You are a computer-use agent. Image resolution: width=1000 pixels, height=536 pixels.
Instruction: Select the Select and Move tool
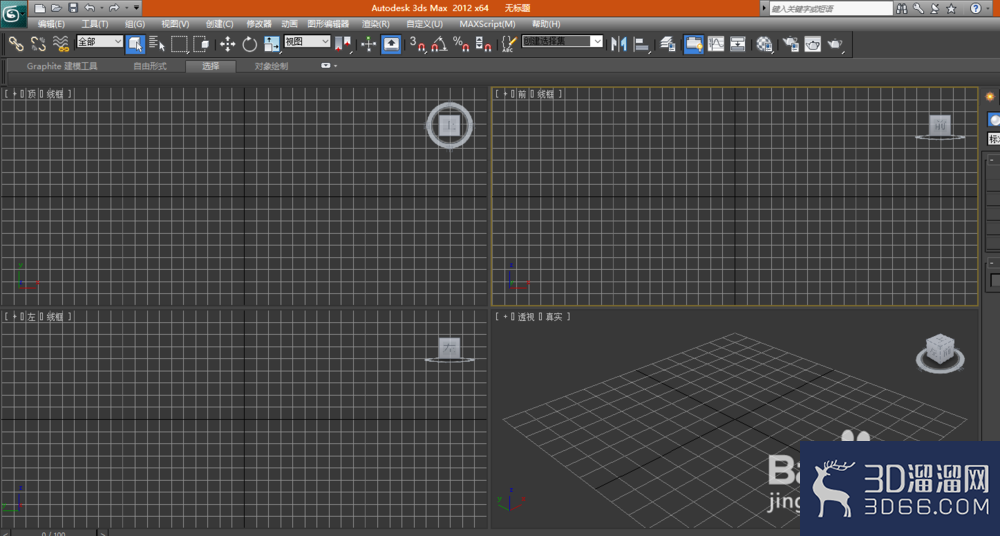tap(227, 43)
